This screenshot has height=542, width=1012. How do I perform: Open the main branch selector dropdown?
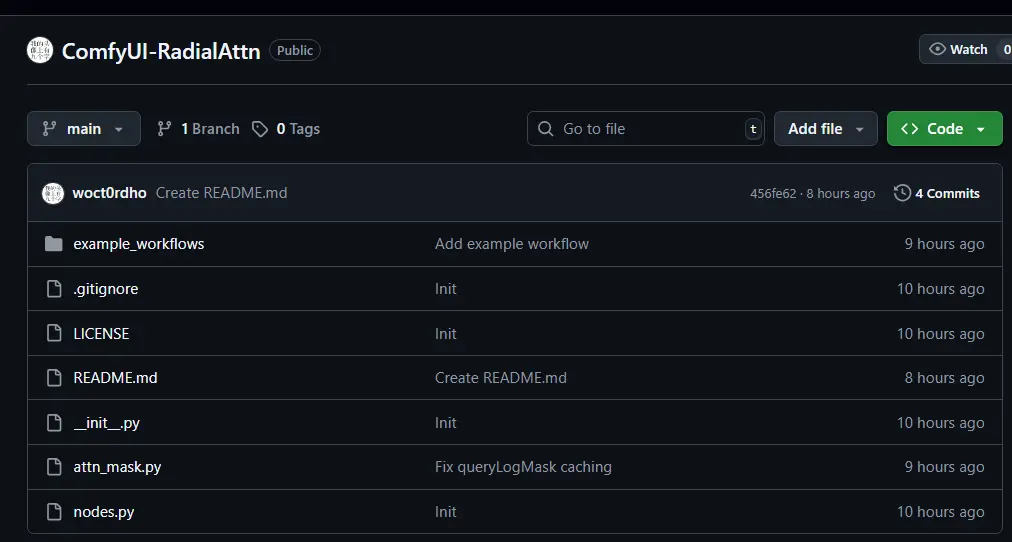(84, 129)
